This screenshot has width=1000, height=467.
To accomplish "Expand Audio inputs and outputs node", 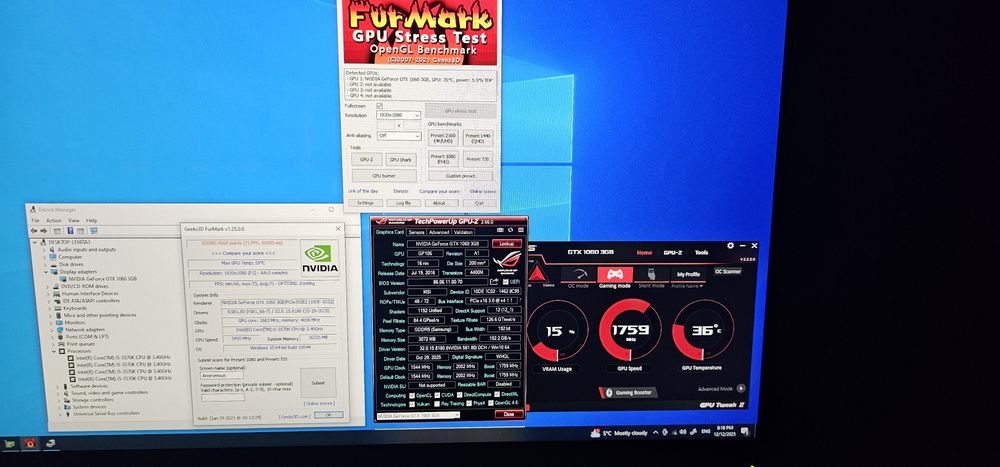I will point(44,250).
